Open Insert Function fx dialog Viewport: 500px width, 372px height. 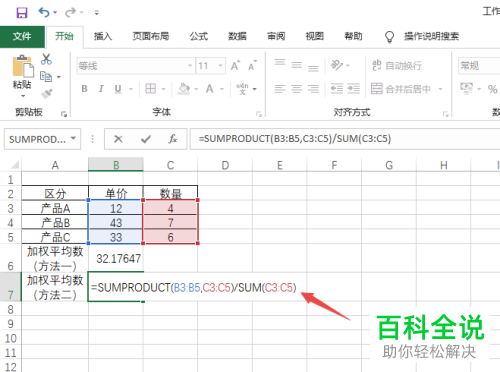click(x=173, y=139)
